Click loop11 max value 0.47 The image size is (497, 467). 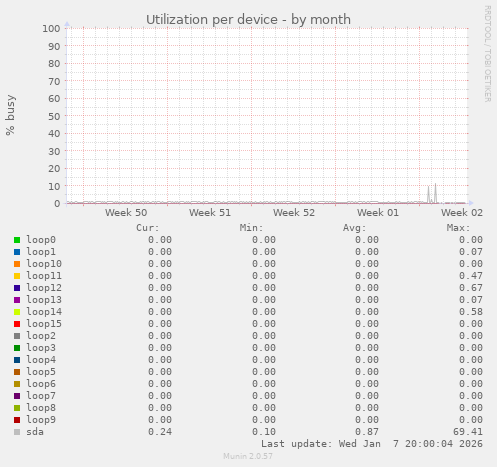coord(471,276)
